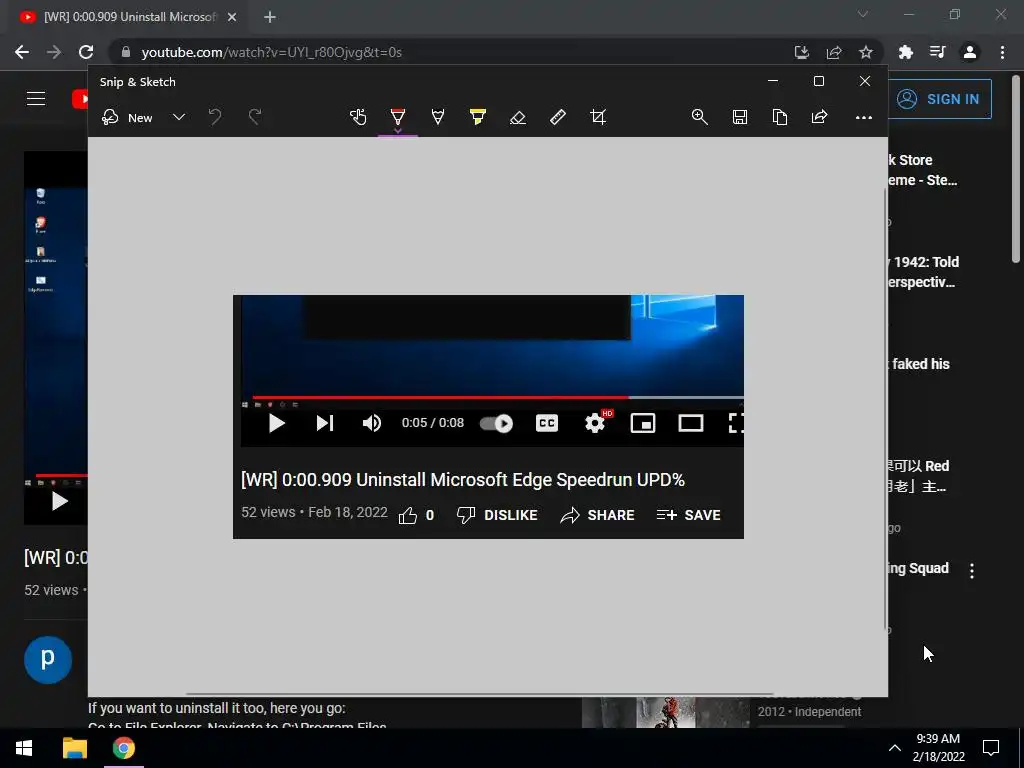Image resolution: width=1024 pixels, height=768 pixels.
Task: Click the share this page icon in Chrome
Action: 833,52
